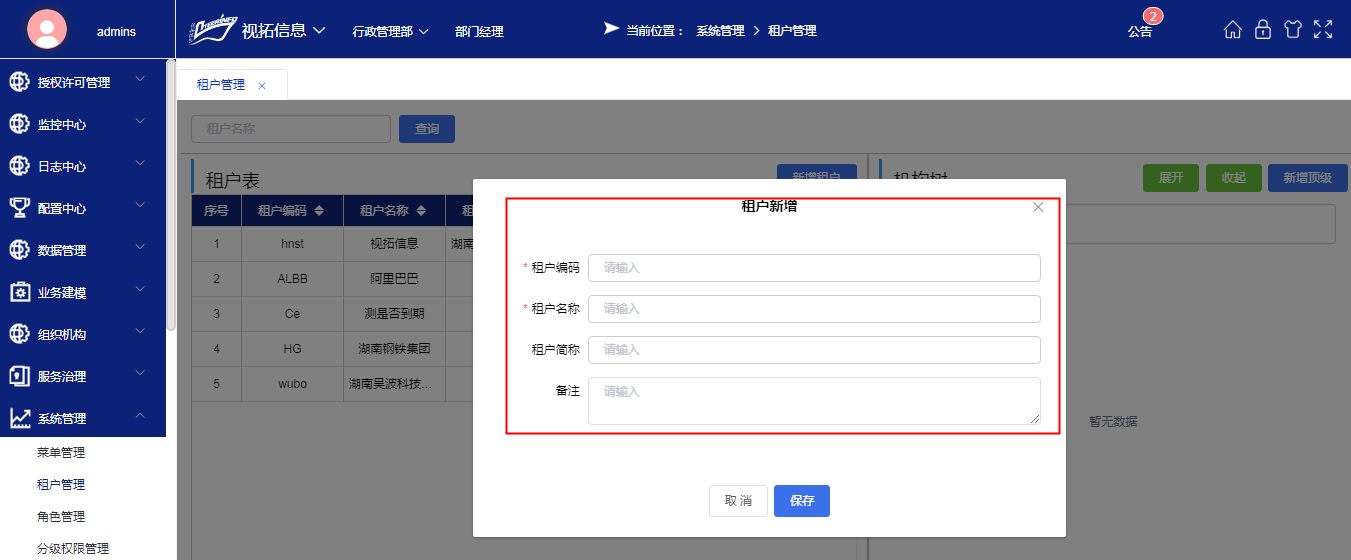Sort table by 租户编码 column arrows
This screenshot has height=560, width=1351.
click(319, 211)
